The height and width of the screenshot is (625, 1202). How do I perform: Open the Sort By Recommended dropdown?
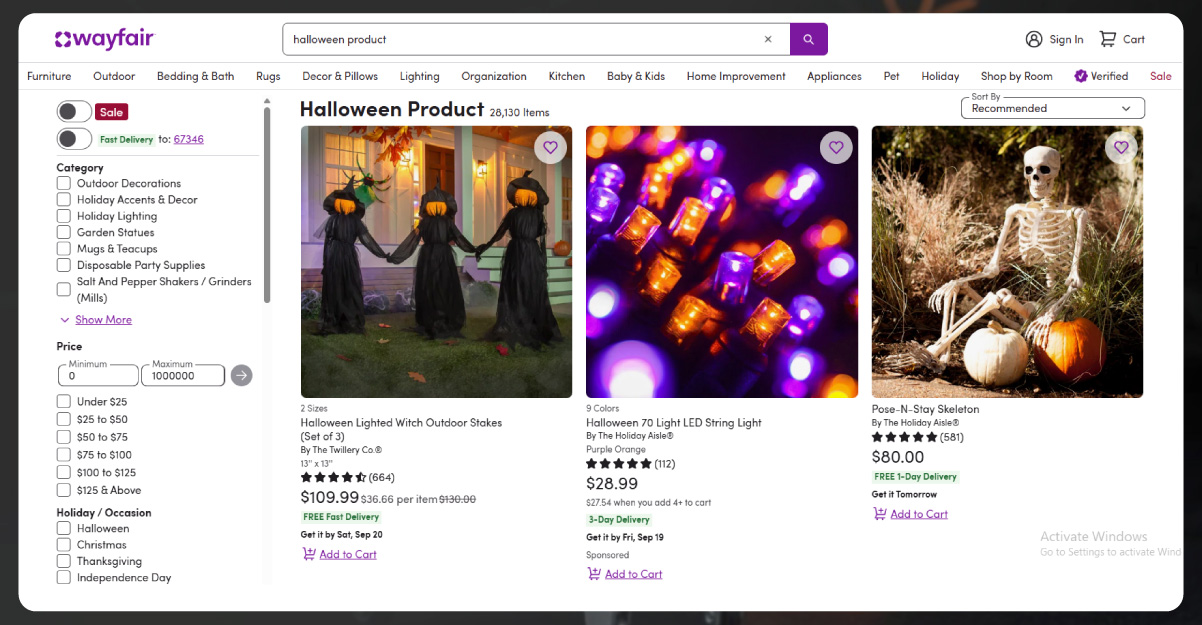[x=1052, y=107]
